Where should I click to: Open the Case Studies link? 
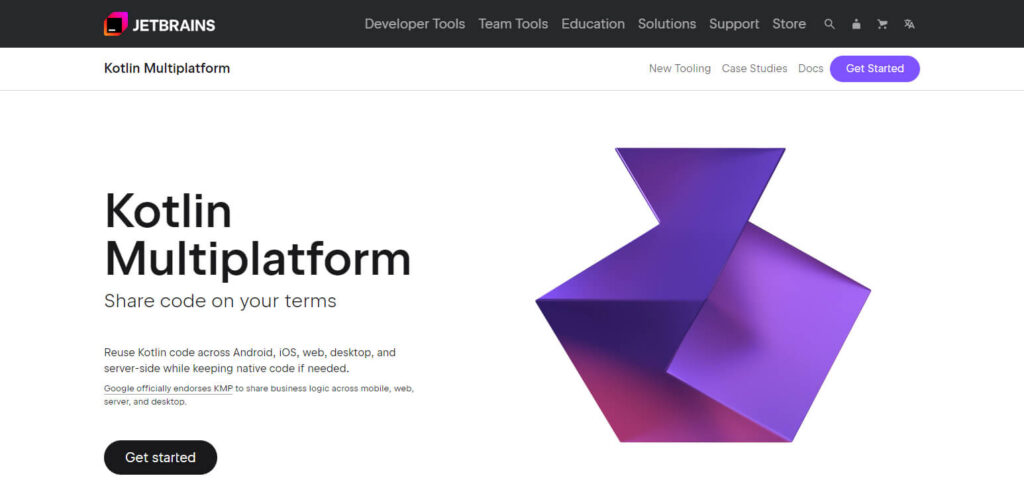point(754,69)
